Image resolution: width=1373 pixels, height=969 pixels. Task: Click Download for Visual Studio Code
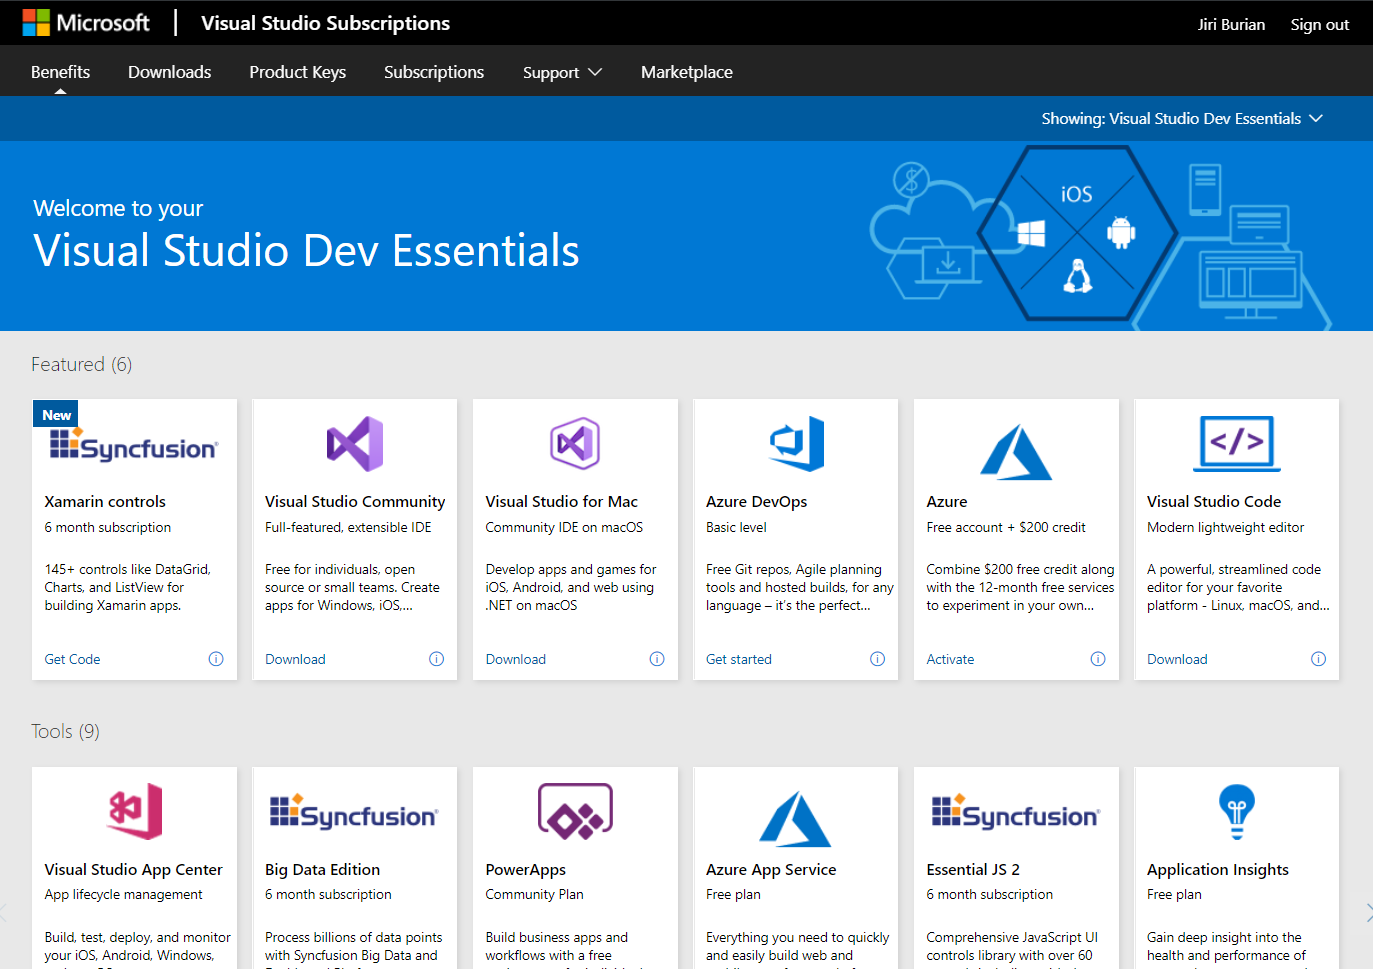click(1177, 659)
